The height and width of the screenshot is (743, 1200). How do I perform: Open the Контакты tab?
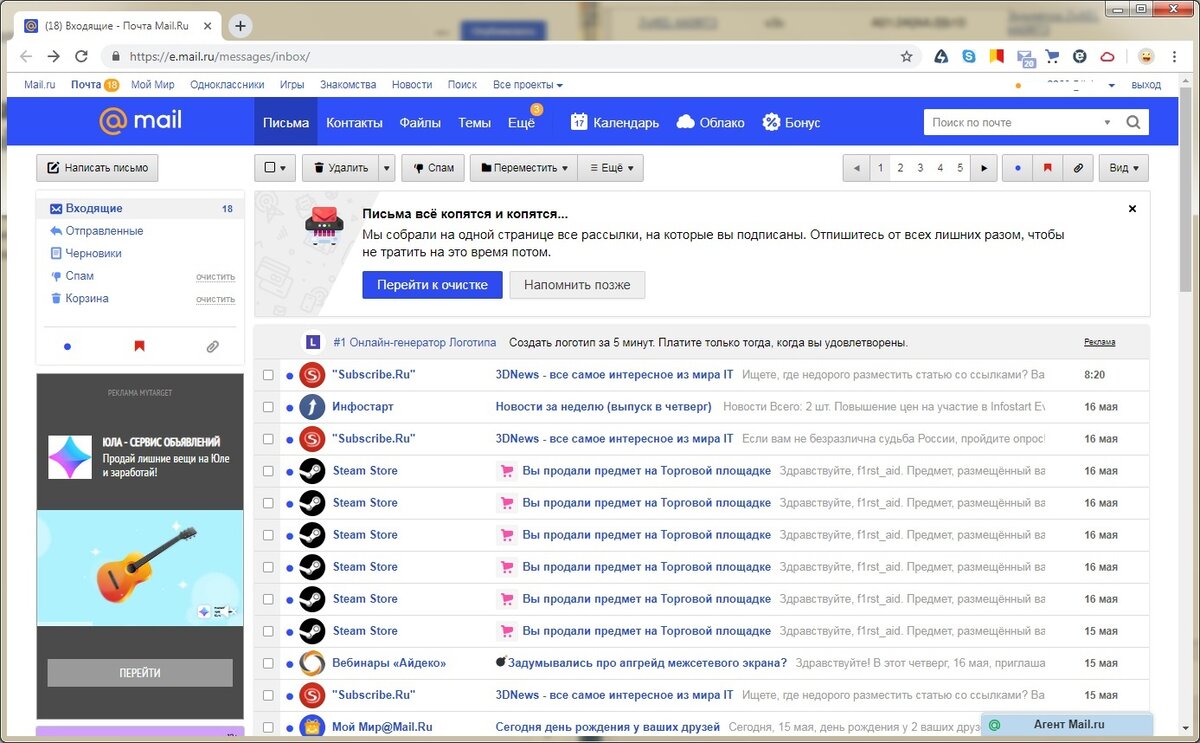coord(354,122)
